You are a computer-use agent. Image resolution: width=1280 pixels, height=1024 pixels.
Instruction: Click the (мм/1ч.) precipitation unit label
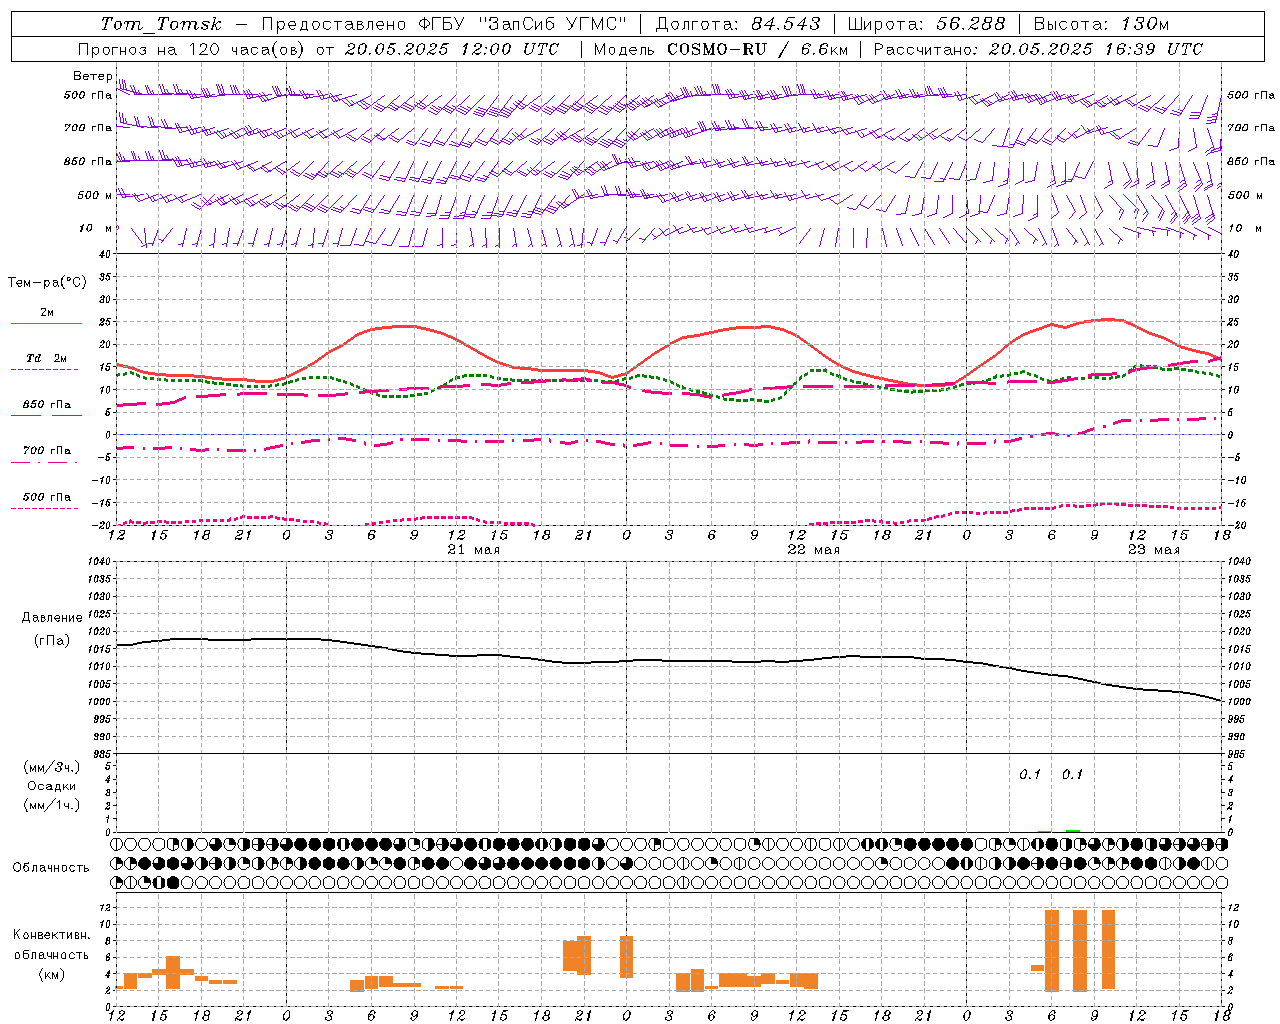click(52, 805)
